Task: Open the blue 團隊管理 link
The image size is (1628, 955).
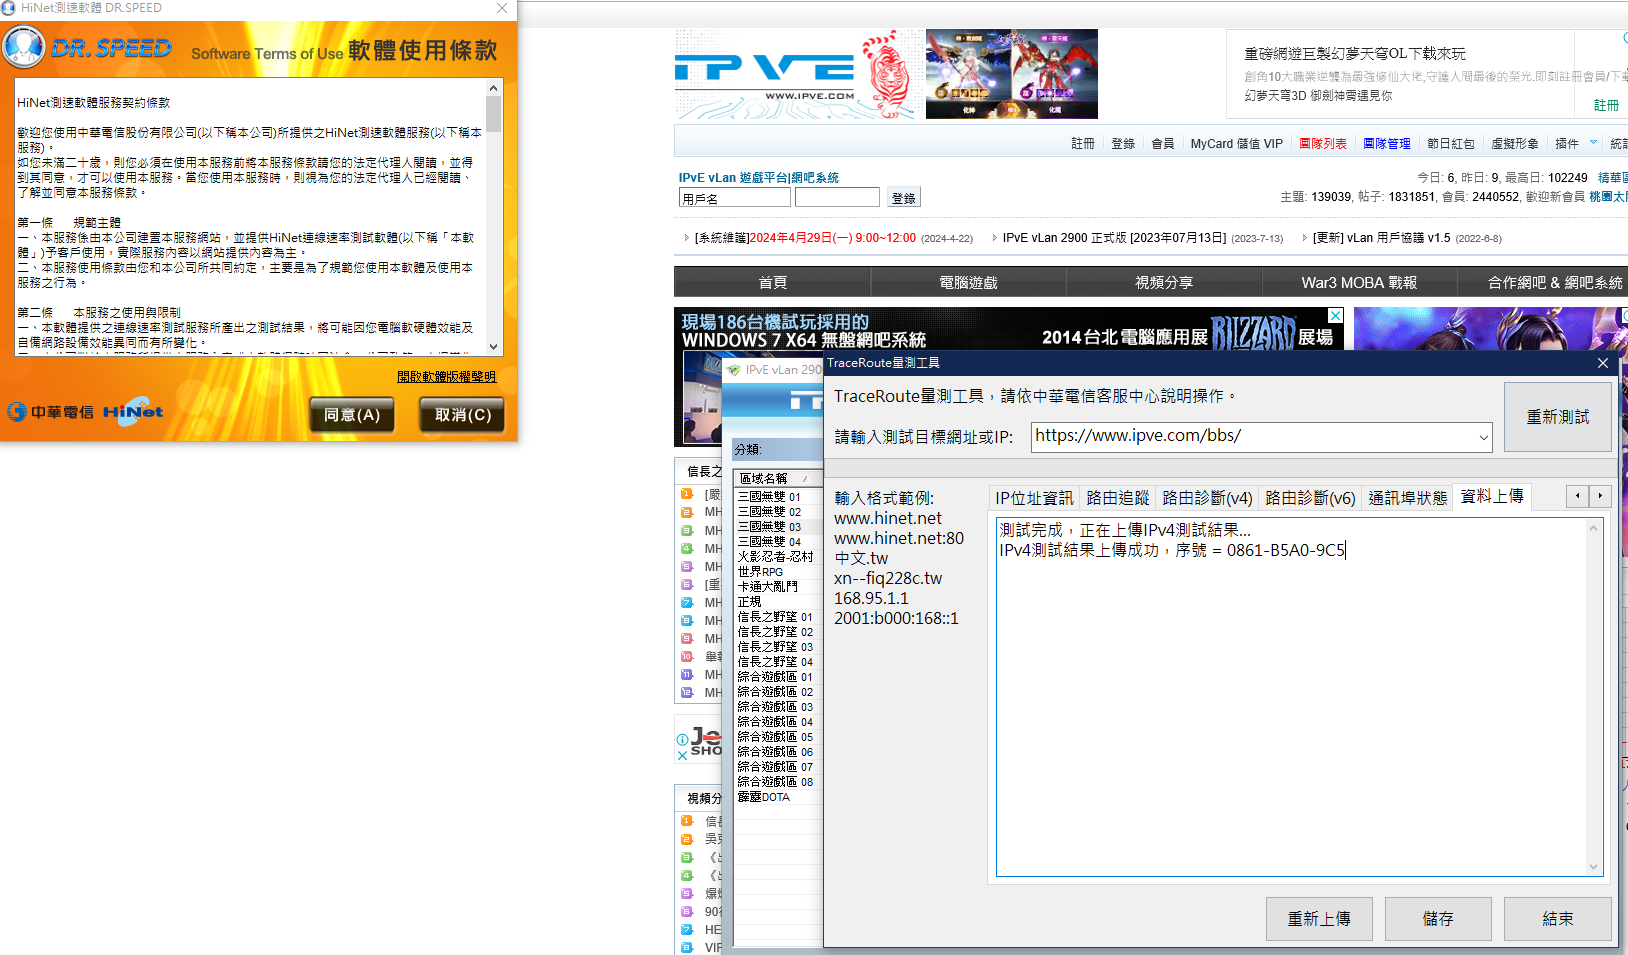Action: click(x=1386, y=144)
